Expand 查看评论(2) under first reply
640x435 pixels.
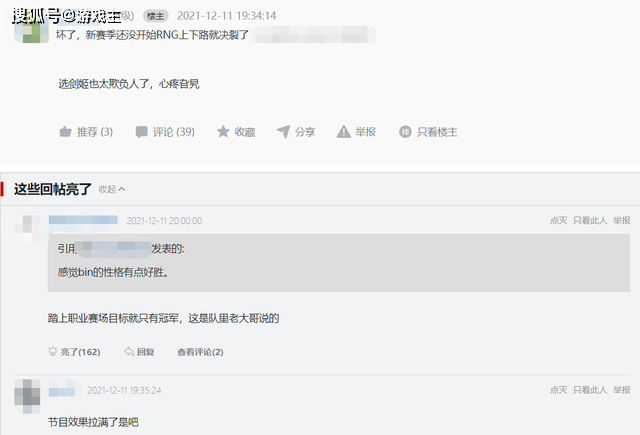tap(200, 352)
